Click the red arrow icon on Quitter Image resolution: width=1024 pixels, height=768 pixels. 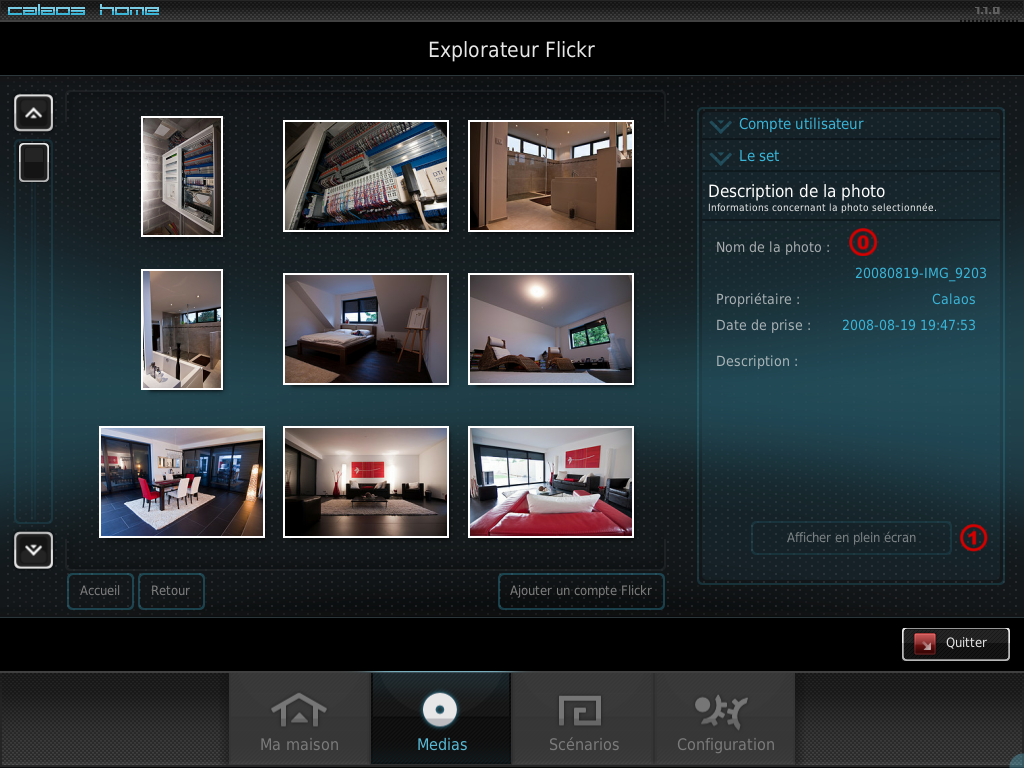point(925,644)
